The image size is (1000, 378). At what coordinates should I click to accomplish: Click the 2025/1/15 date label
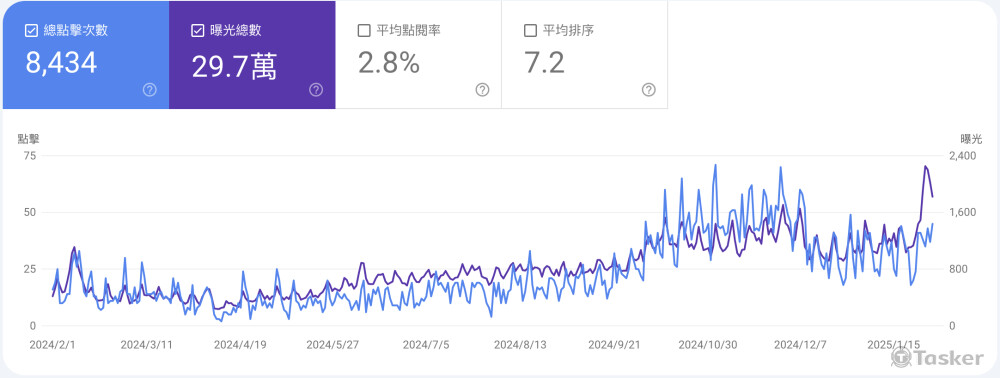click(893, 344)
